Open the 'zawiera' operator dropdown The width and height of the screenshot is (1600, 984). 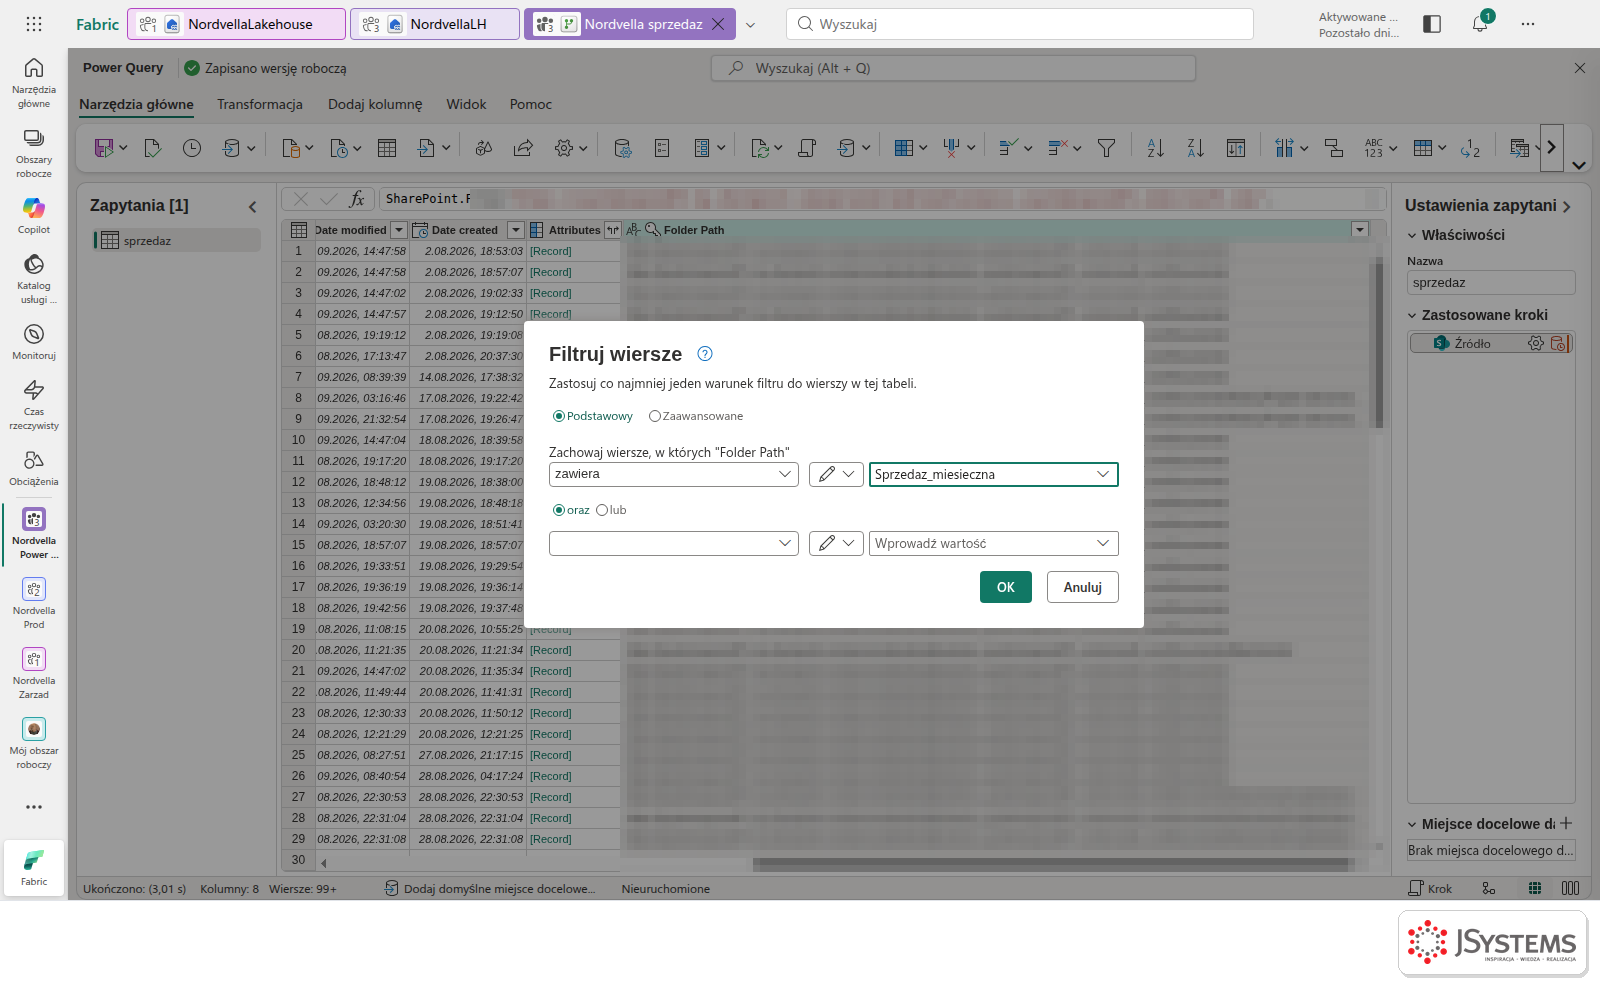674,474
